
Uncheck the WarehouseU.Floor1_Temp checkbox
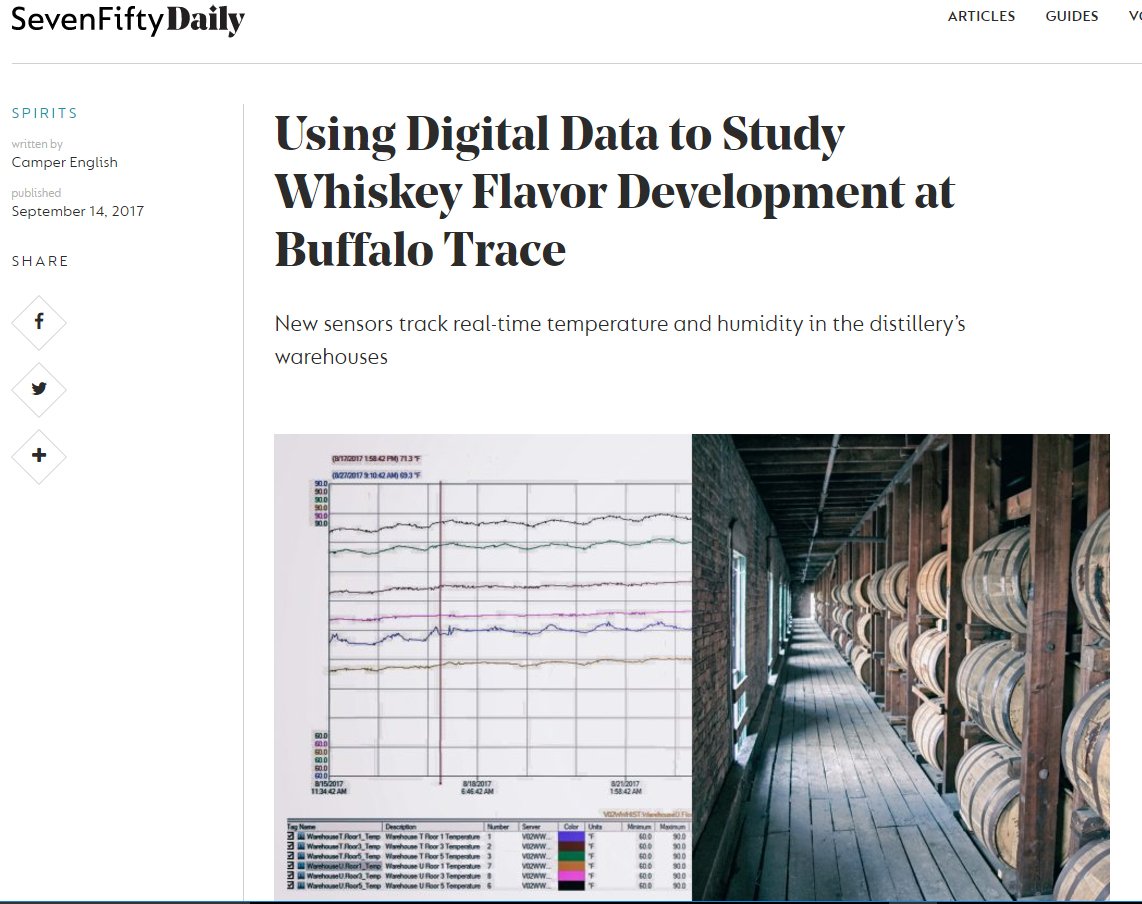[291, 866]
